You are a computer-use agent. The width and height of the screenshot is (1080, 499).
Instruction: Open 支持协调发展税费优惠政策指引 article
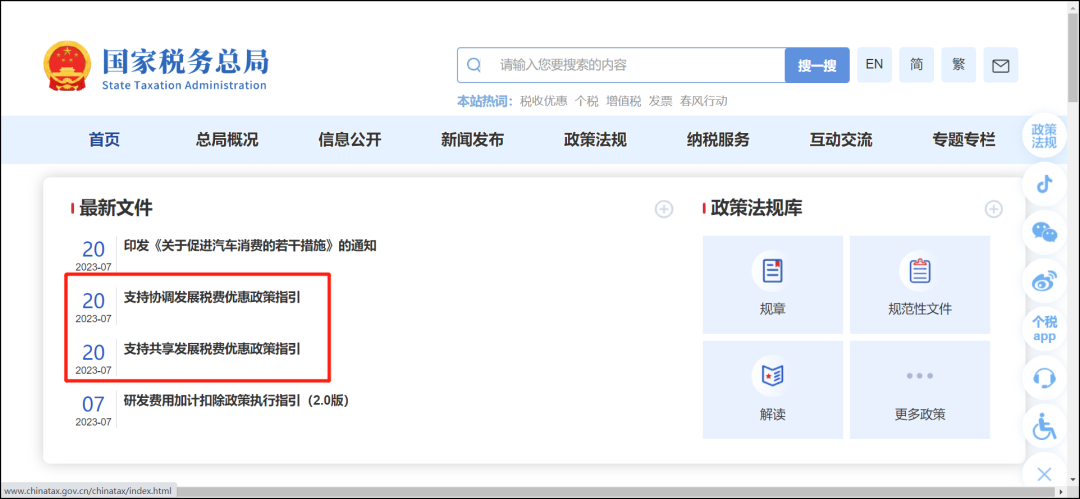(x=212, y=297)
